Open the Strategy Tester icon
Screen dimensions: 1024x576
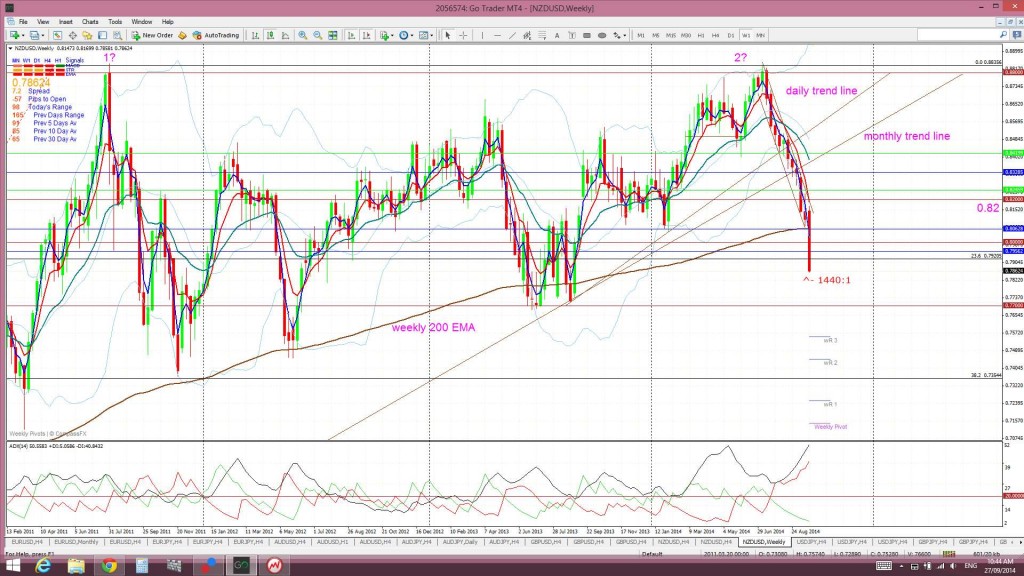tap(118, 35)
